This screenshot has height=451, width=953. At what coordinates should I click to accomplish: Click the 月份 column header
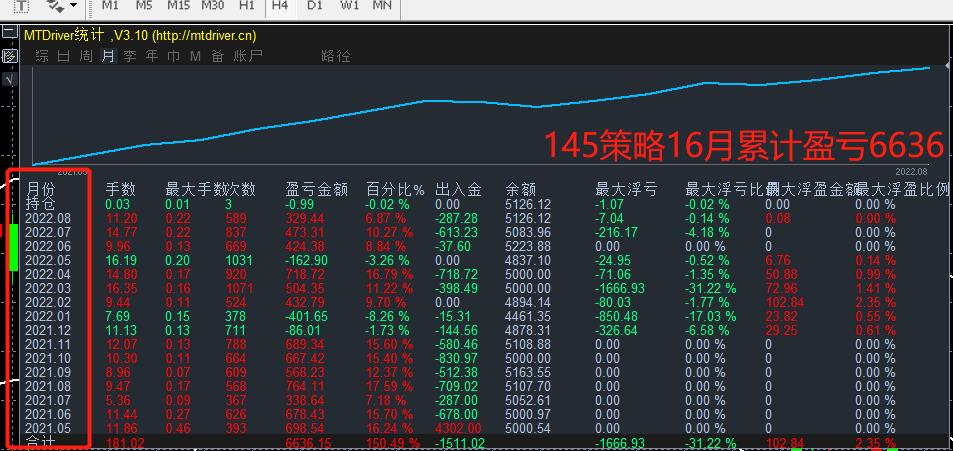tap(41, 189)
